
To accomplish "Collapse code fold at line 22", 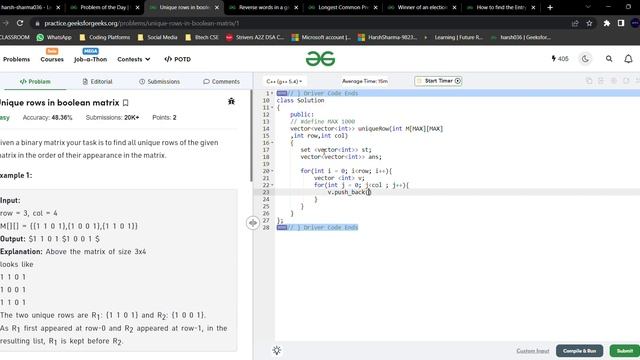I will [x=272, y=185].
